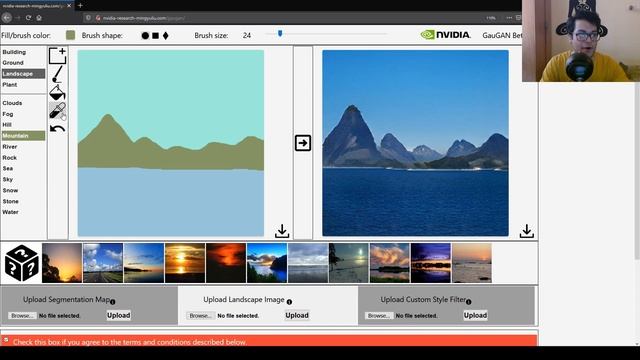Pick the Mountain label
The width and height of the screenshot is (640, 360).
coord(23,136)
